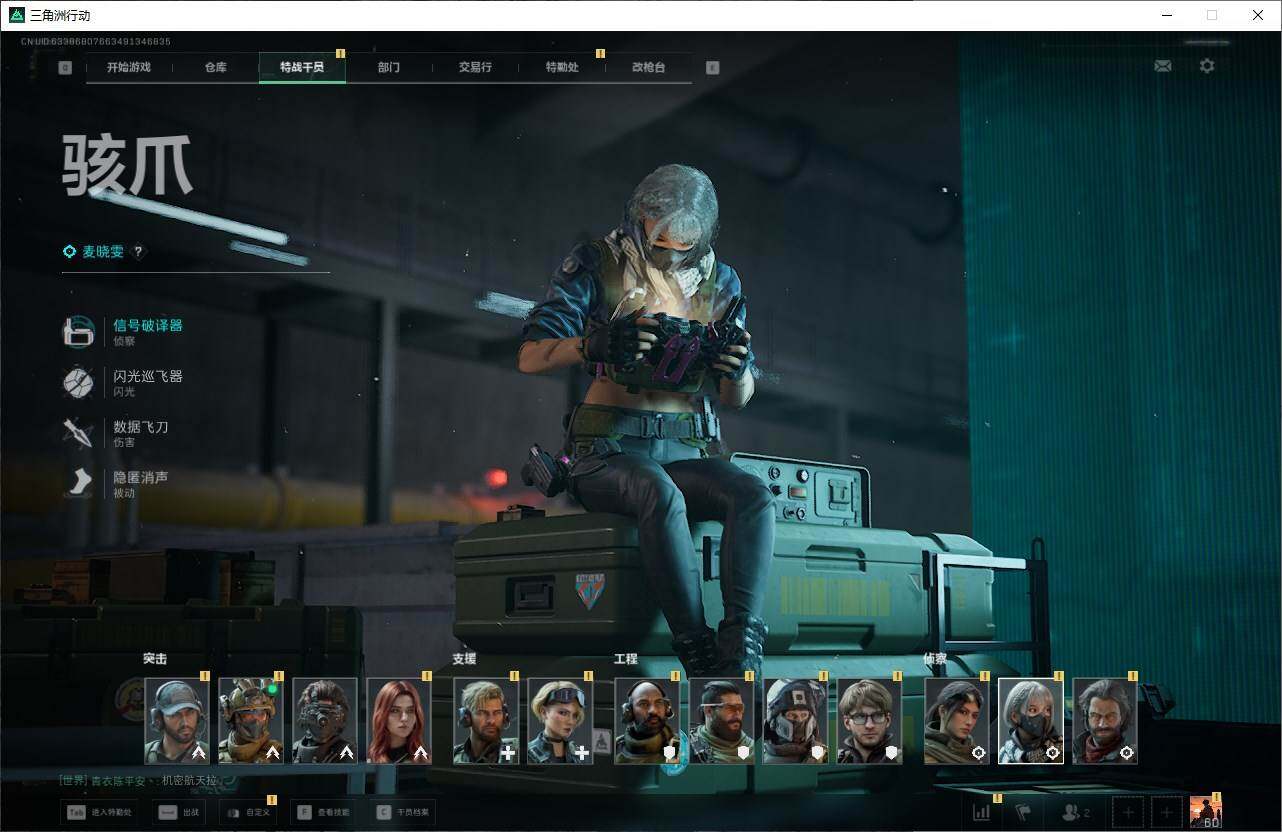The image size is (1282, 832).
Task: Select the 闪光巡飞器 skill icon
Action: (78, 383)
